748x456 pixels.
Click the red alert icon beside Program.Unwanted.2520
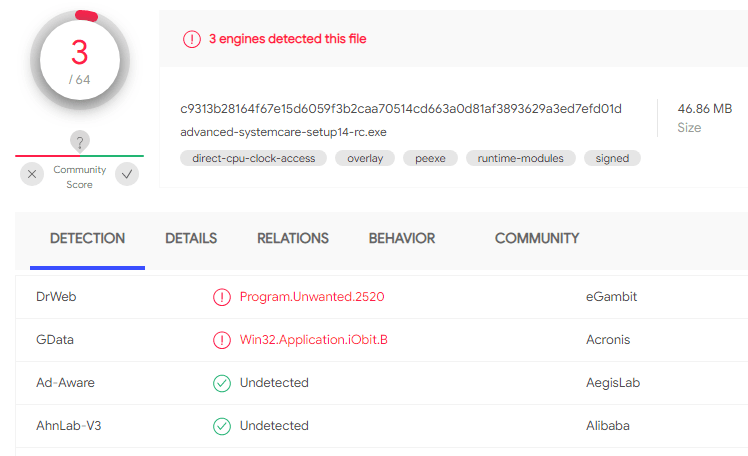[221, 297]
